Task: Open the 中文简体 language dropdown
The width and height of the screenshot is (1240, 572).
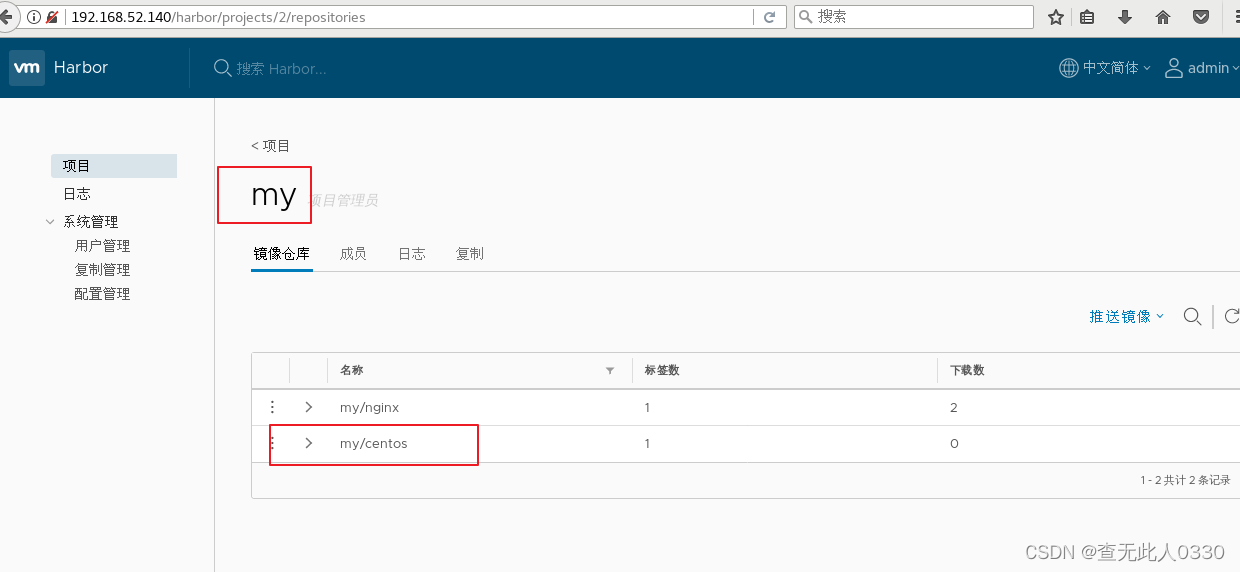Action: pyautogui.click(x=1117, y=68)
